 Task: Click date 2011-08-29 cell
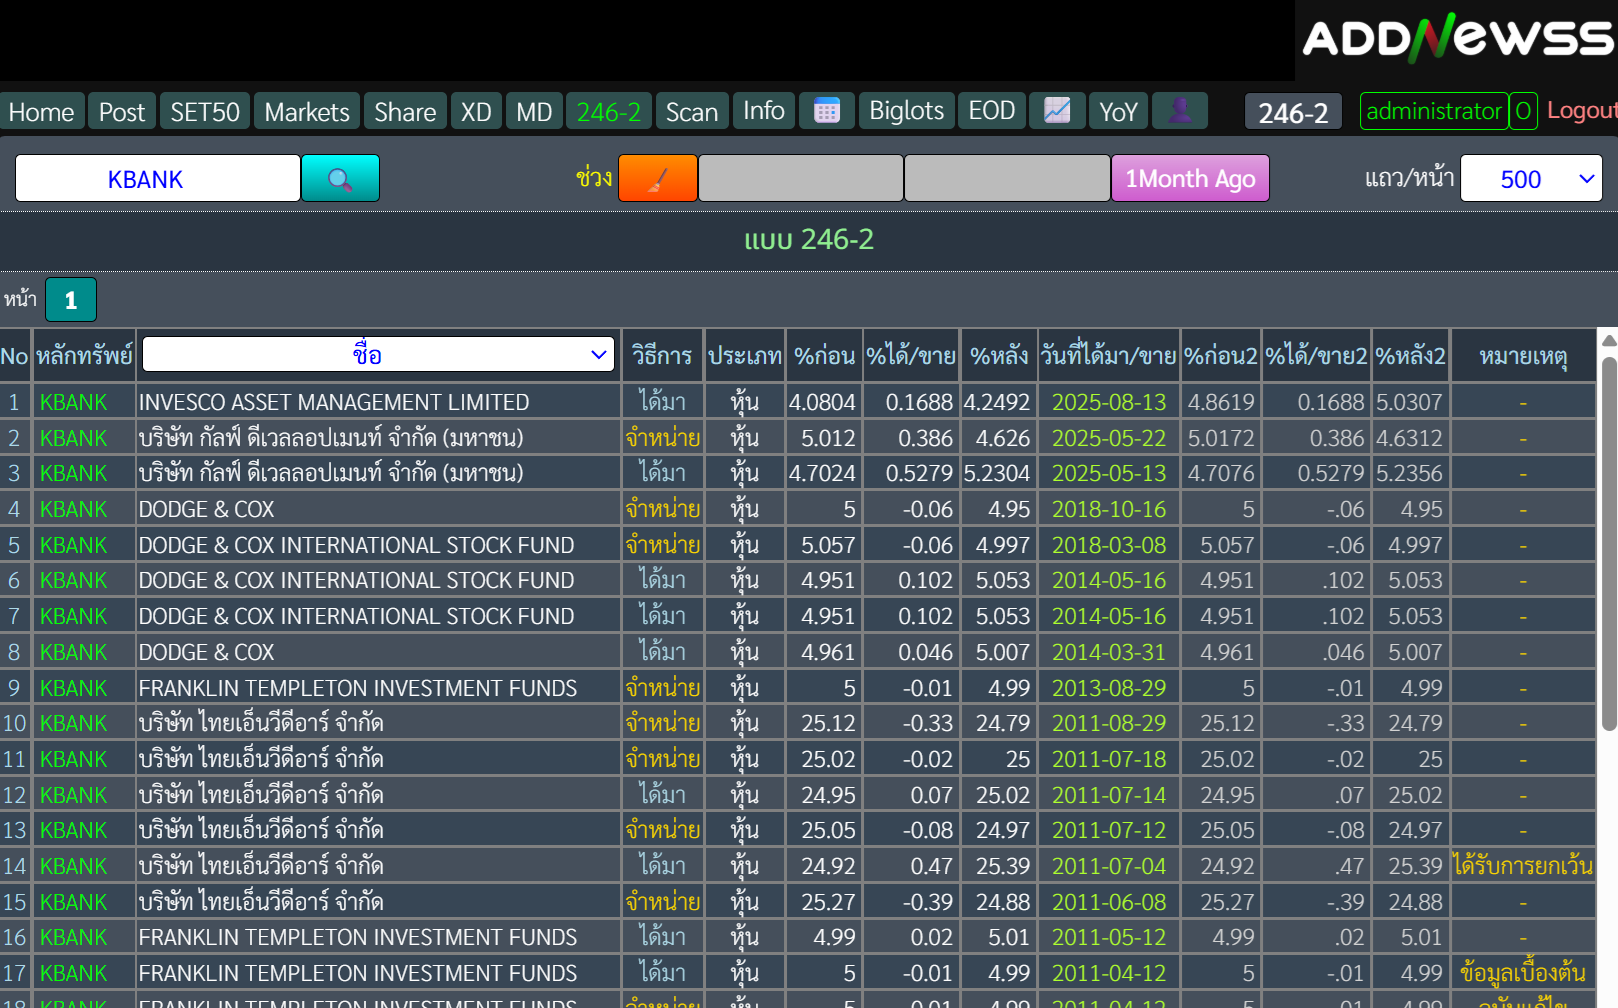1109,723
